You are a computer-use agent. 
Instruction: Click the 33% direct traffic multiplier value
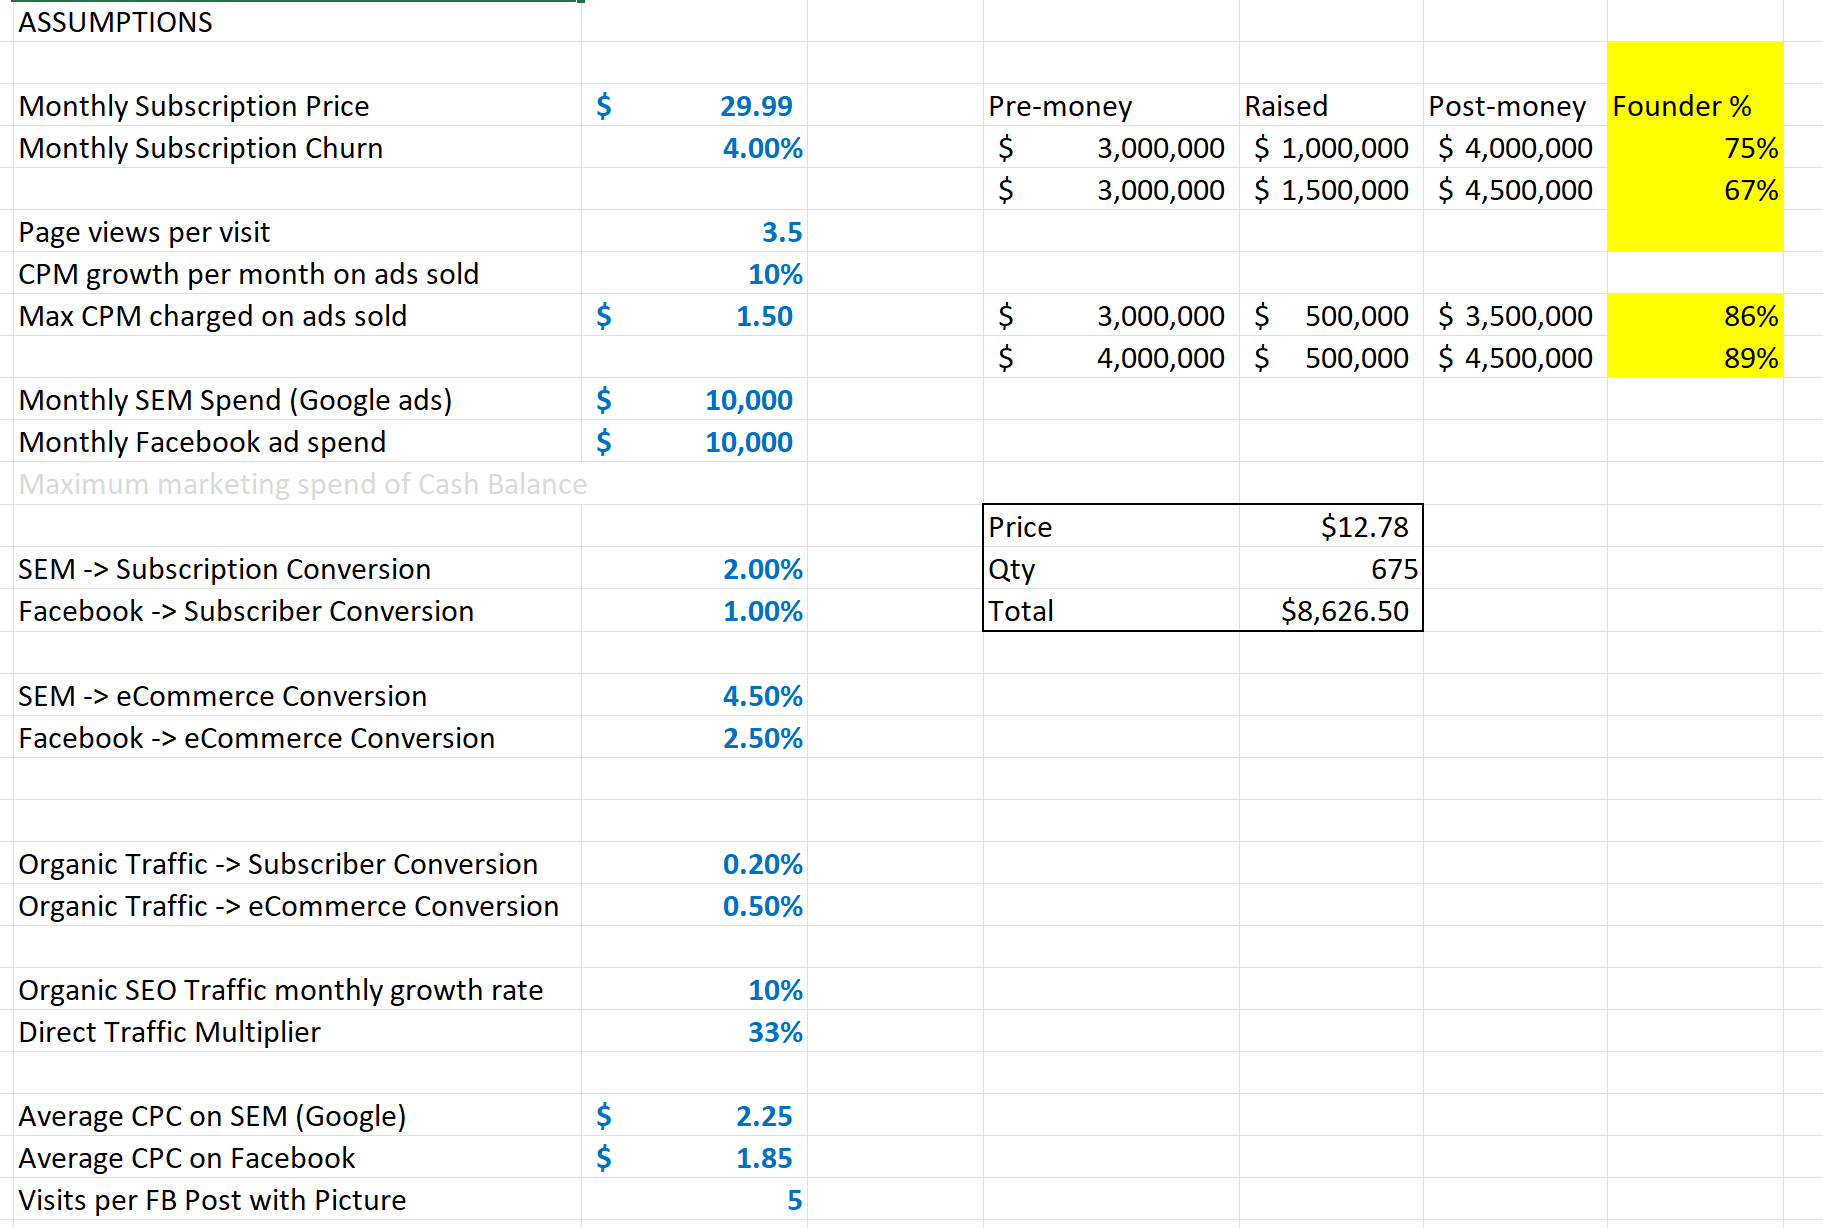point(694,1031)
